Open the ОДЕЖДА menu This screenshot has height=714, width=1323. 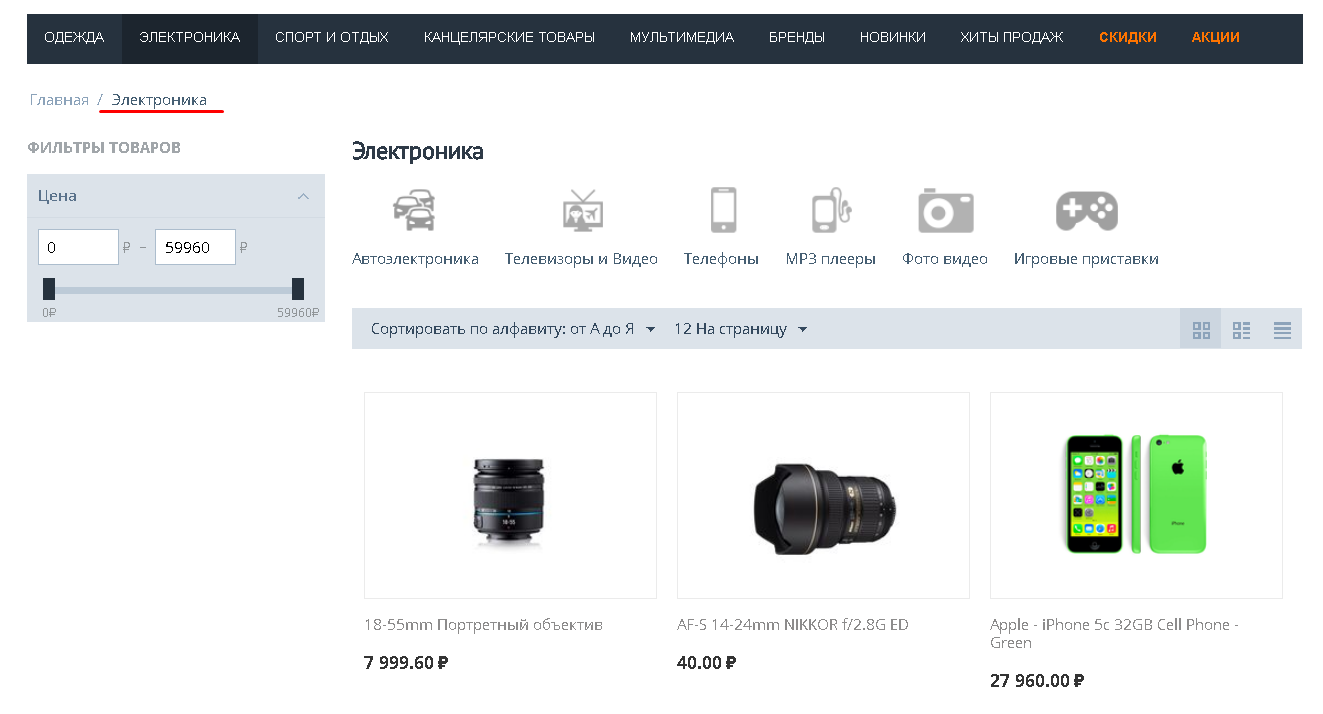tap(74, 38)
